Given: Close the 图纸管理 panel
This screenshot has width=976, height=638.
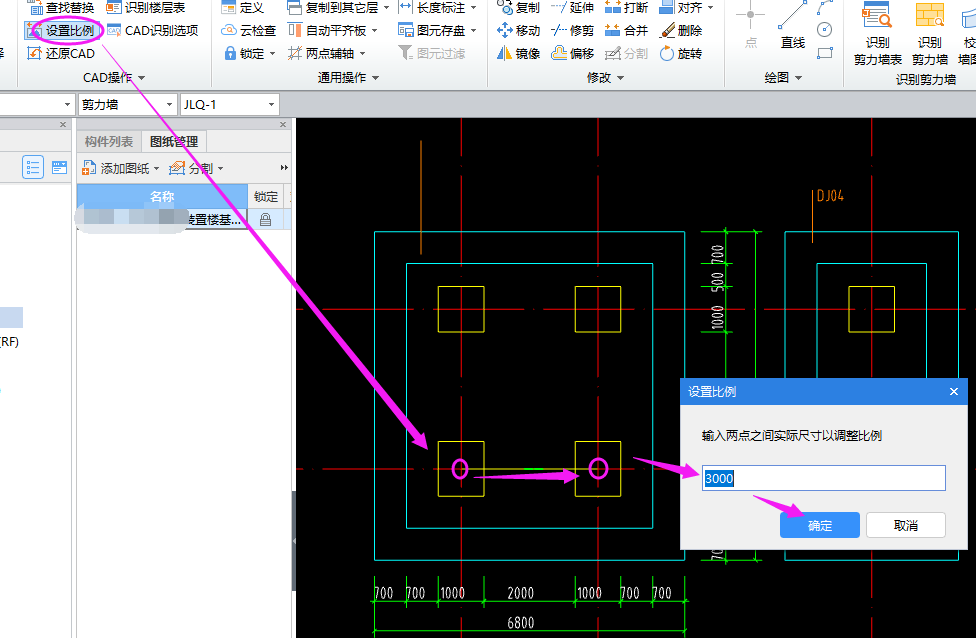Looking at the screenshot, I should click(x=283, y=124).
